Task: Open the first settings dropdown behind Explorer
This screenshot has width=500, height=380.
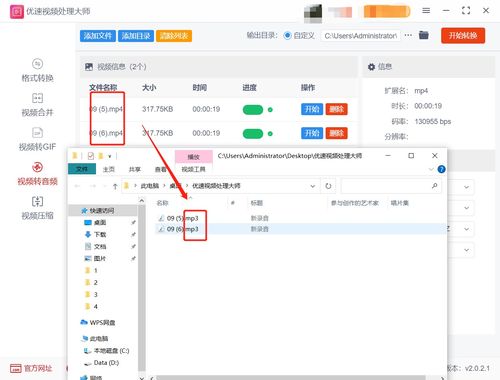Action: click(466, 187)
